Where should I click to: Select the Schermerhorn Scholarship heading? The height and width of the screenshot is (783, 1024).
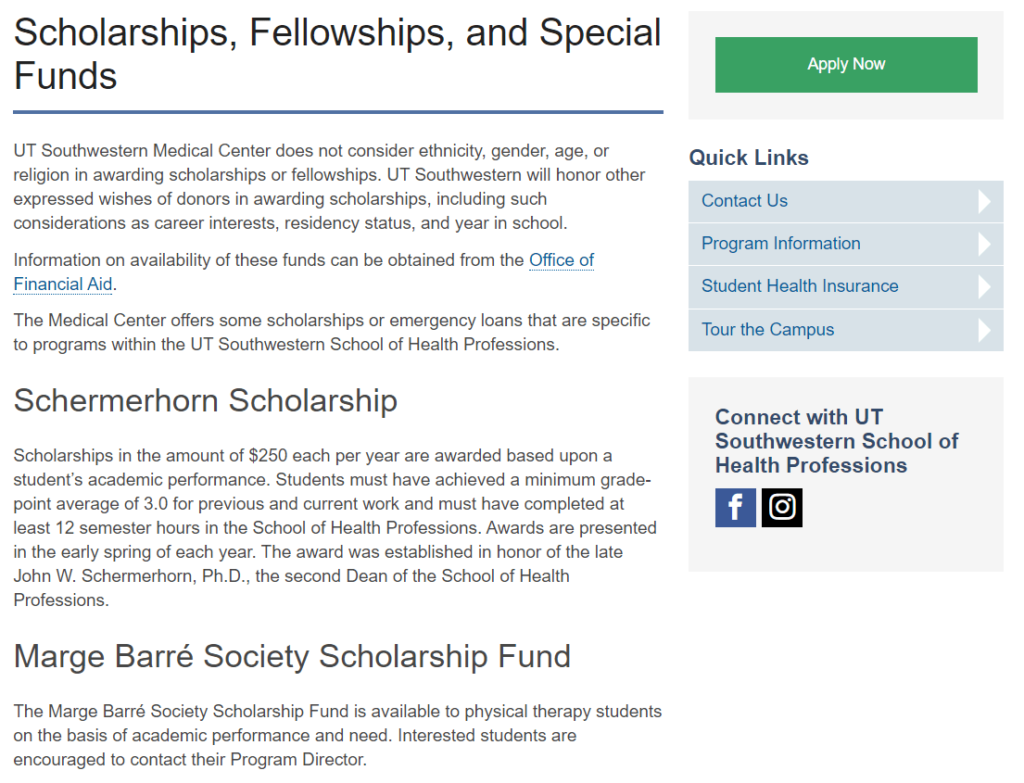[205, 400]
